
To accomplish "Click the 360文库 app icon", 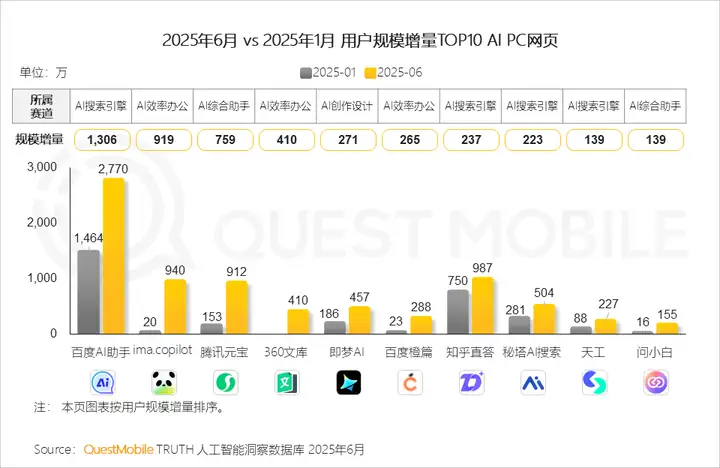I will click(287, 383).
